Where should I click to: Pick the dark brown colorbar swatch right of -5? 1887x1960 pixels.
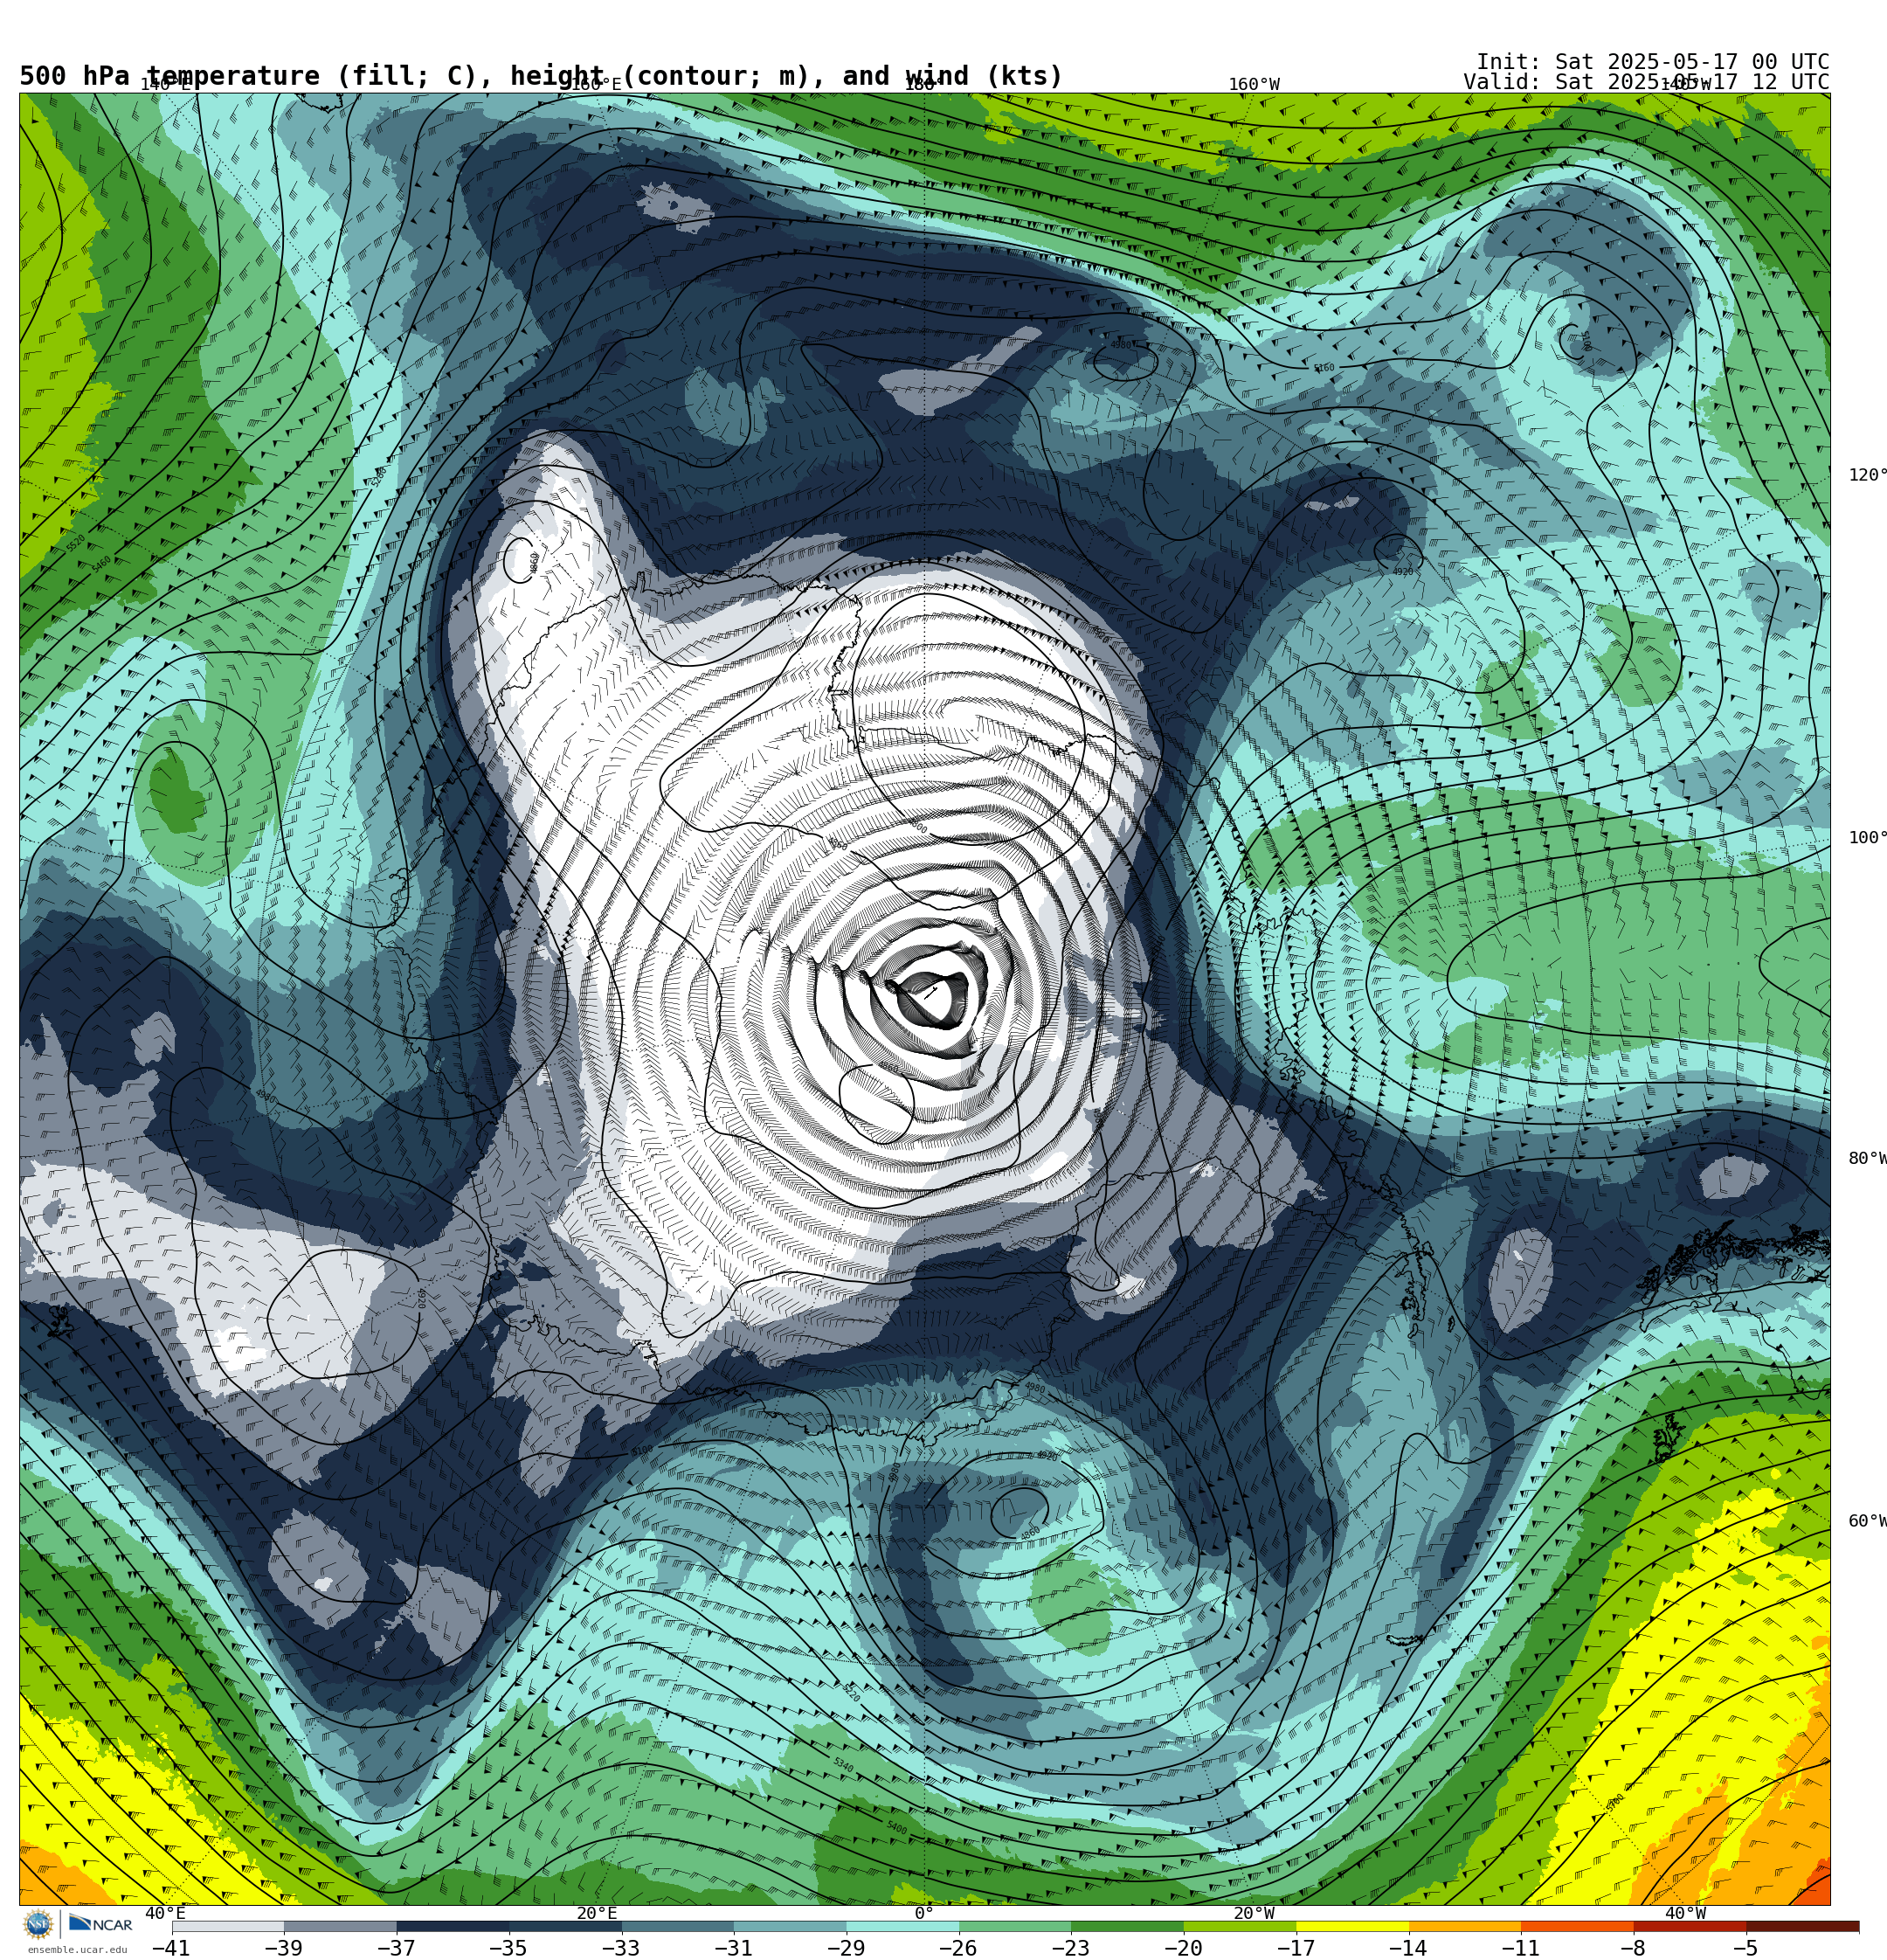point(1803,1926)
